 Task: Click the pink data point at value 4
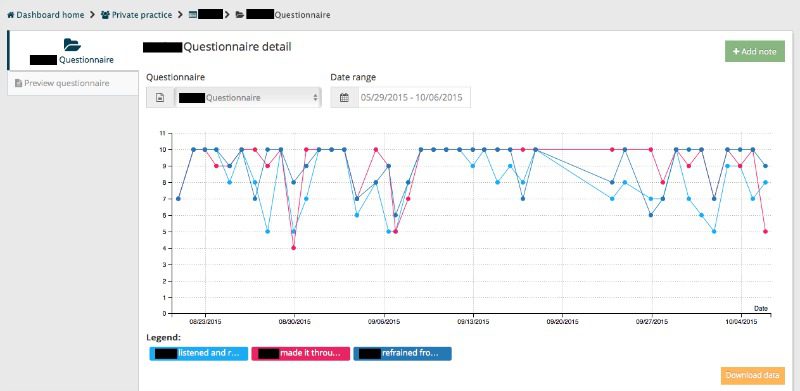293,248
